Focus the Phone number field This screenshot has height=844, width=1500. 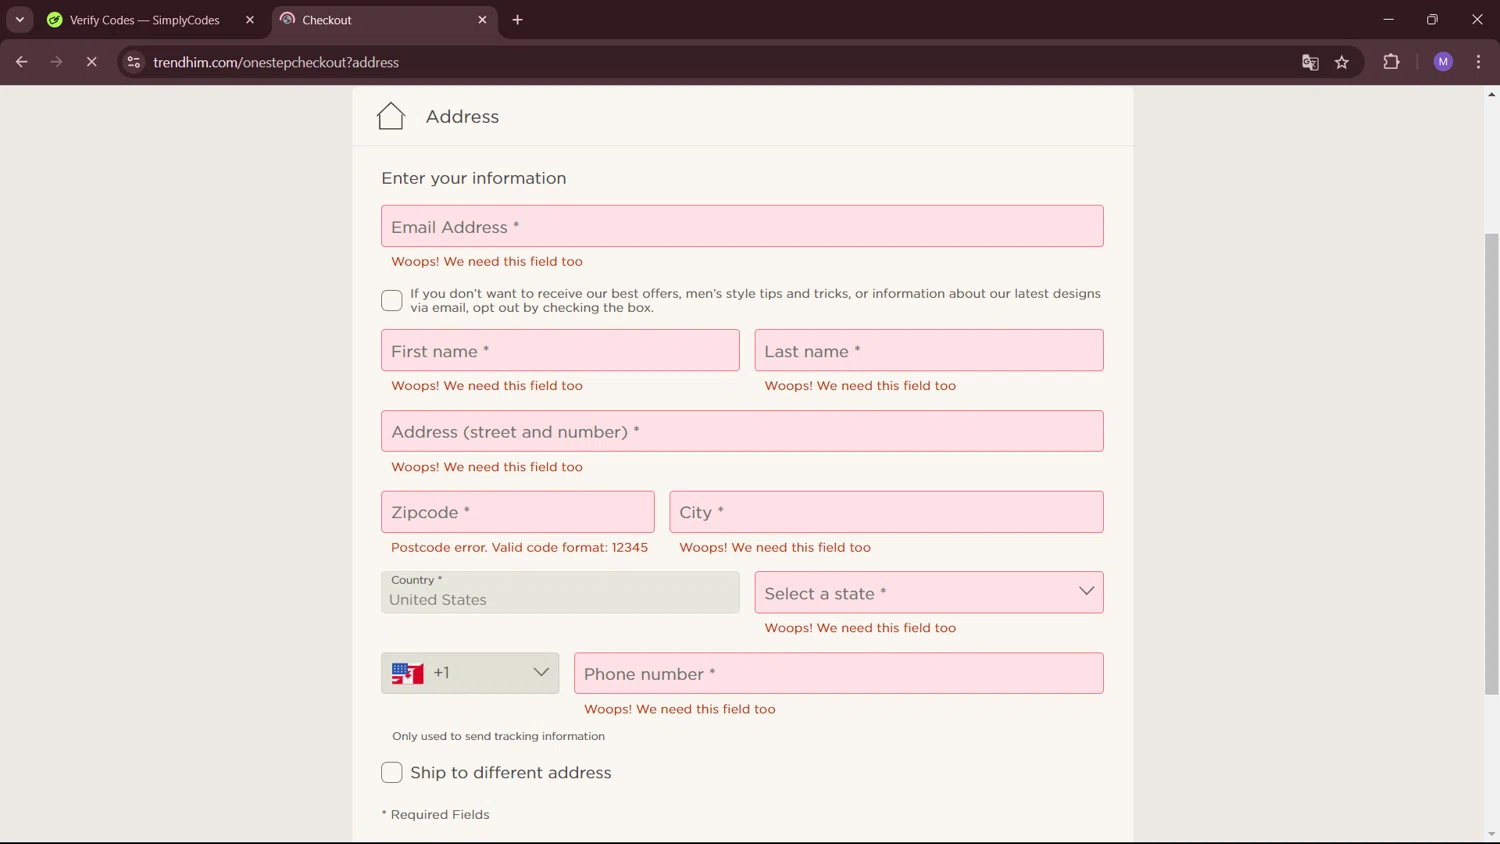click(x=839, y=673)
